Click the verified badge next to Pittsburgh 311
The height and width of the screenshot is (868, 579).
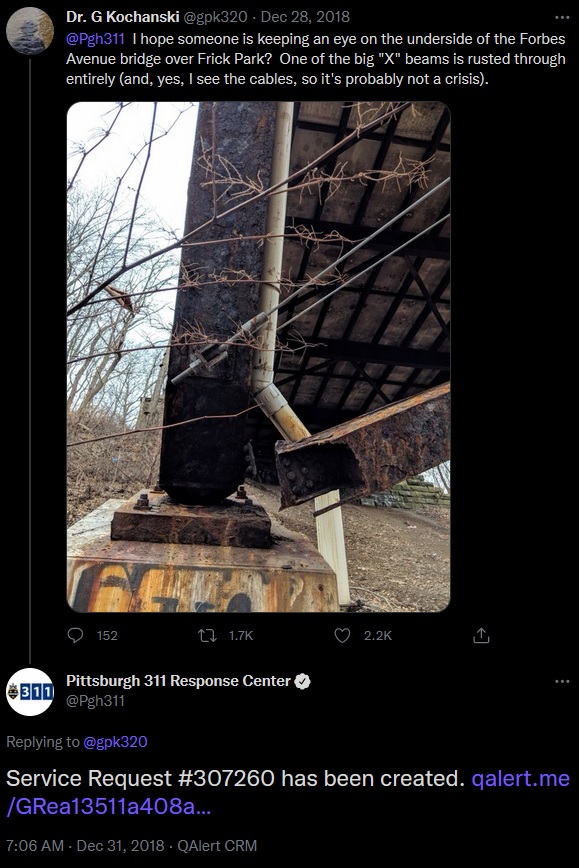click(x=302, y=681)
